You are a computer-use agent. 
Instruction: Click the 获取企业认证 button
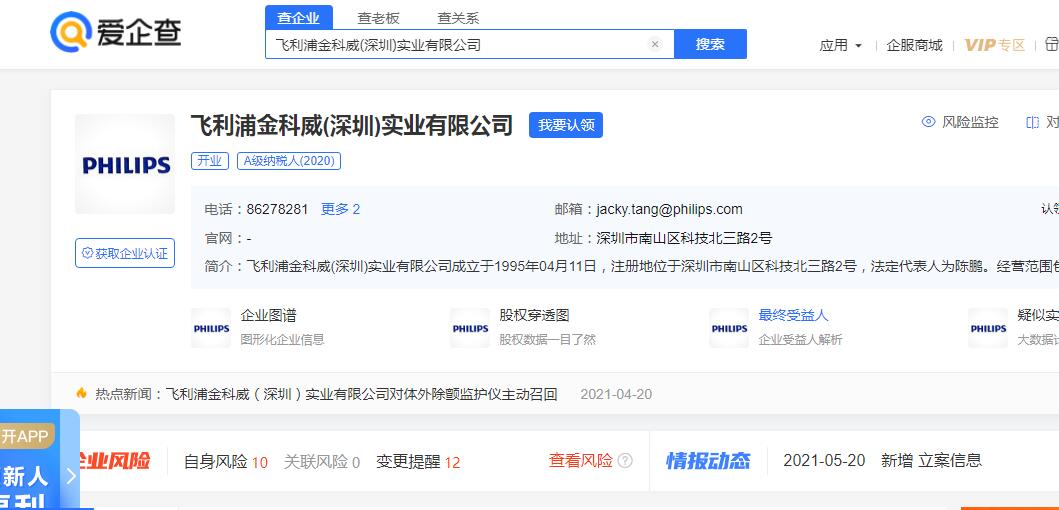point(125,253)
